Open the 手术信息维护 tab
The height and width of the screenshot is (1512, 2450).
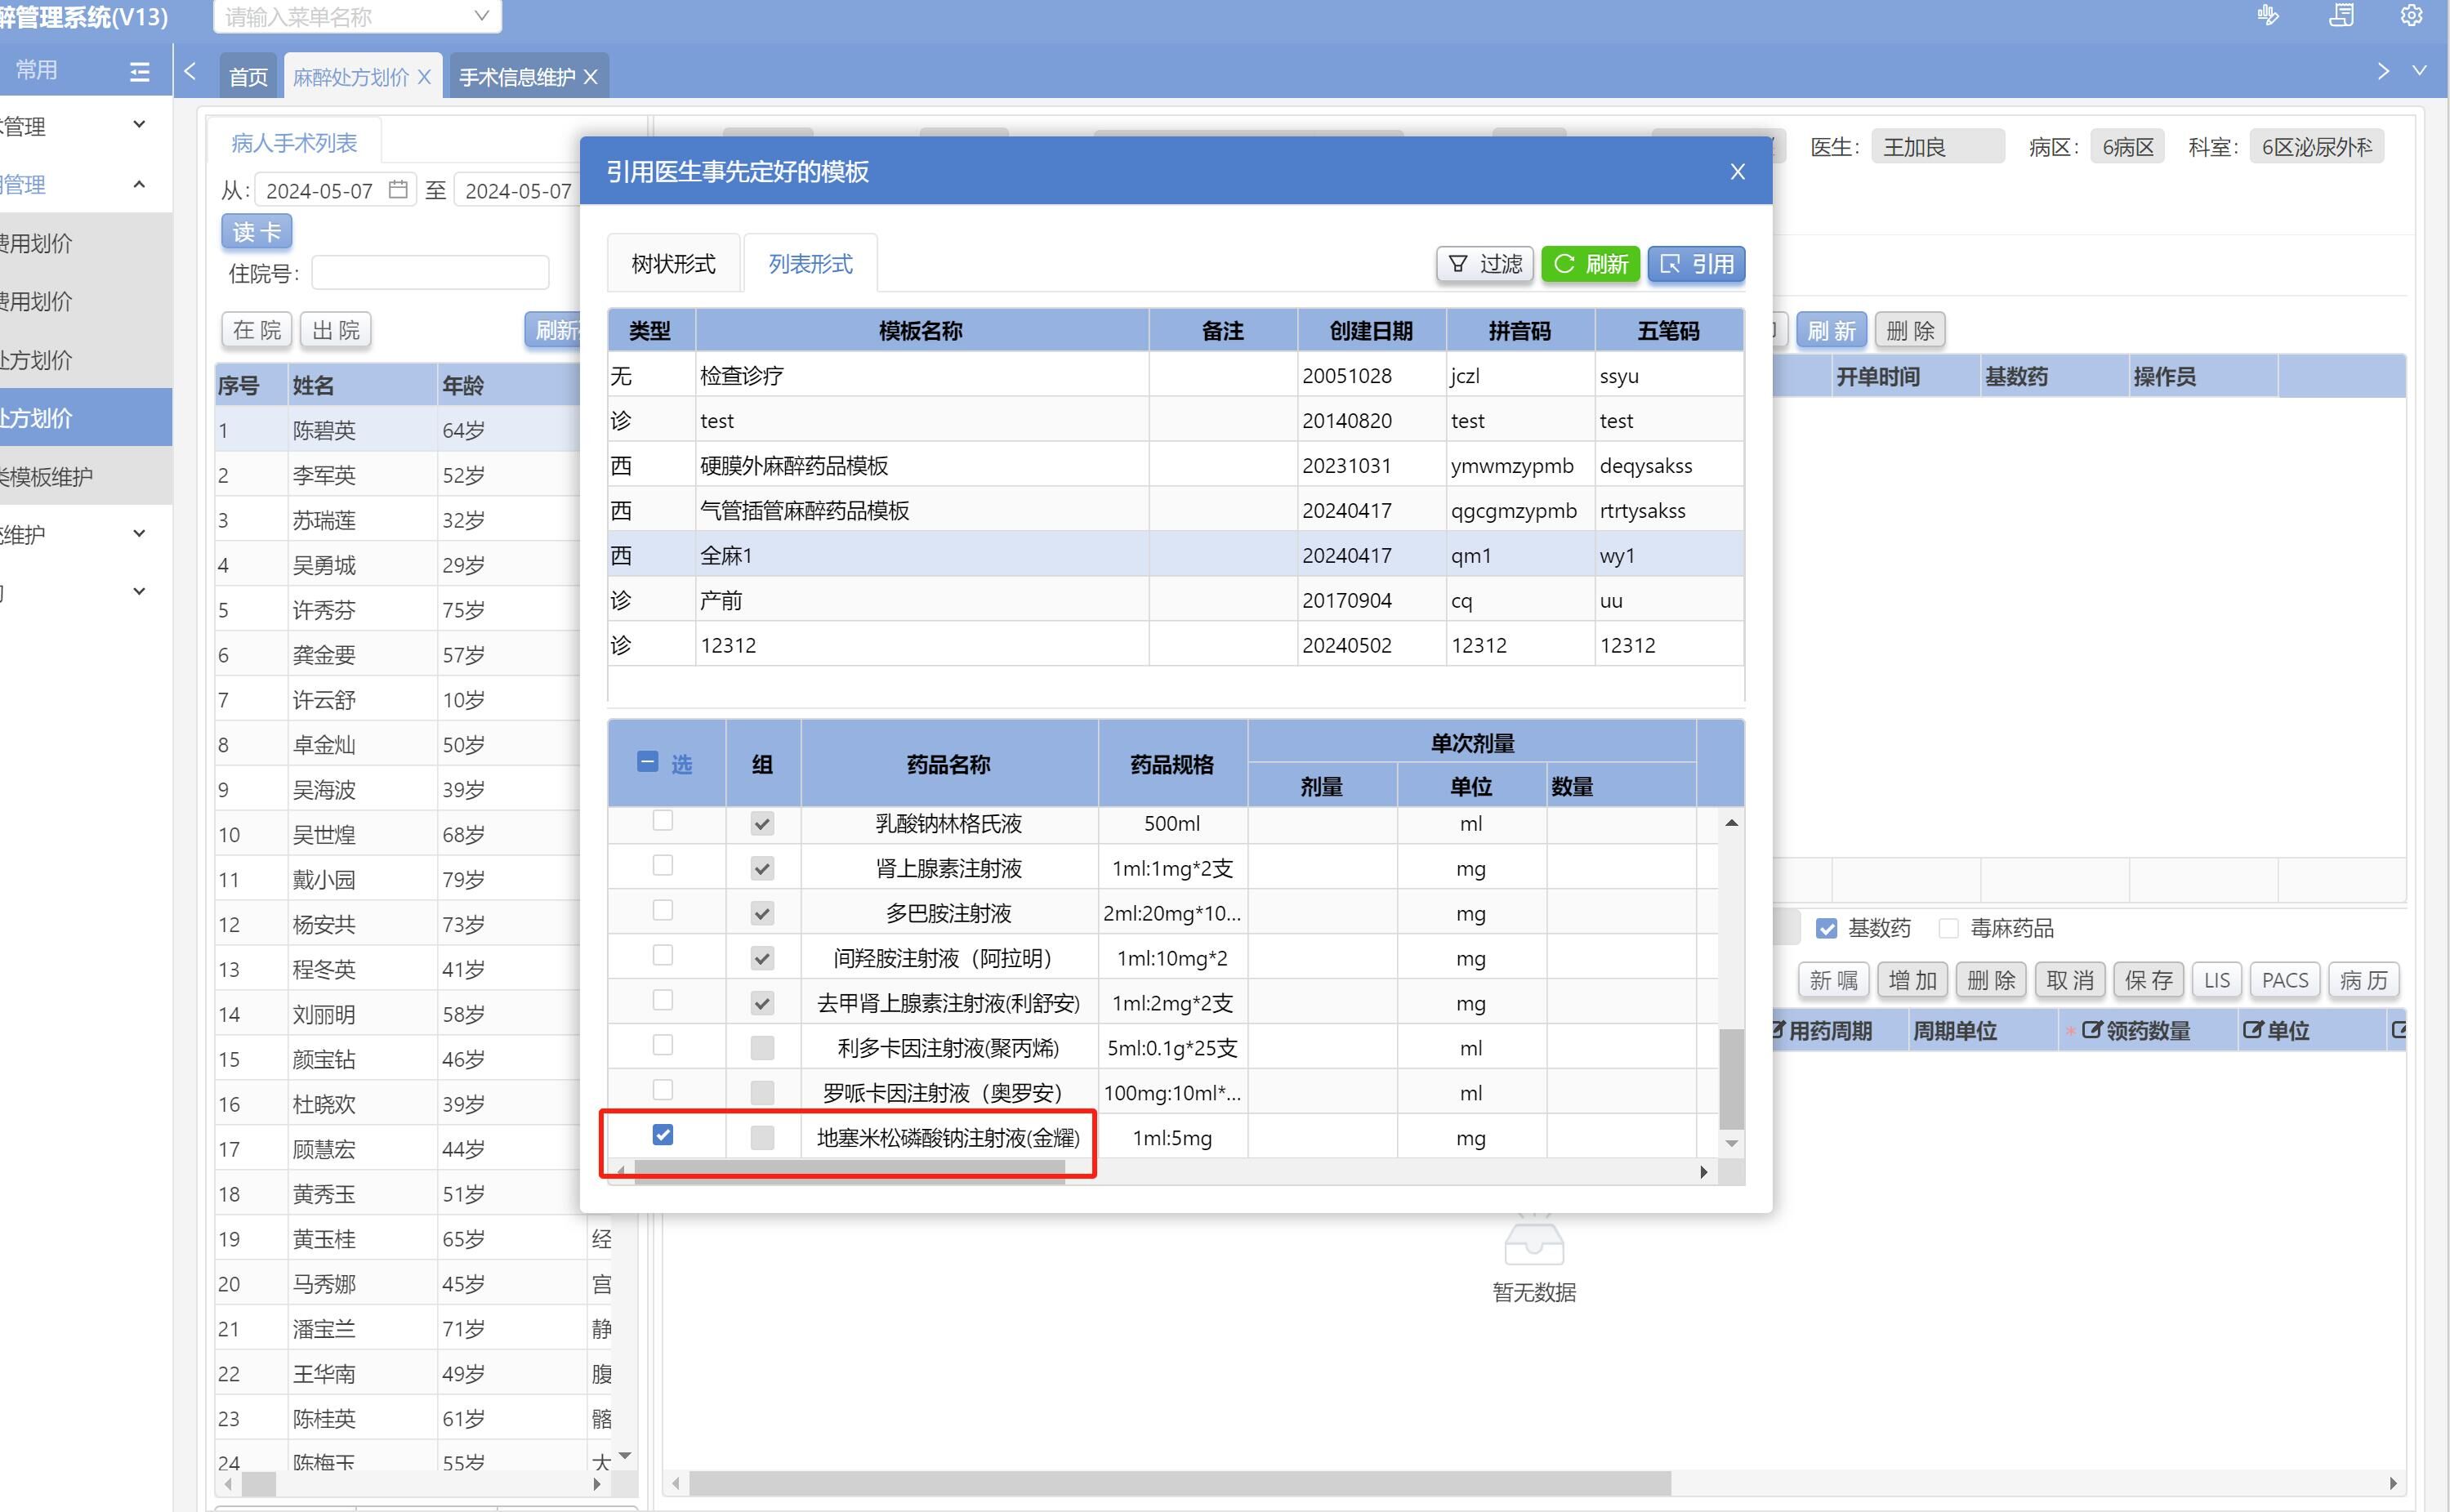pyautogui.click(x=517, y=77)
